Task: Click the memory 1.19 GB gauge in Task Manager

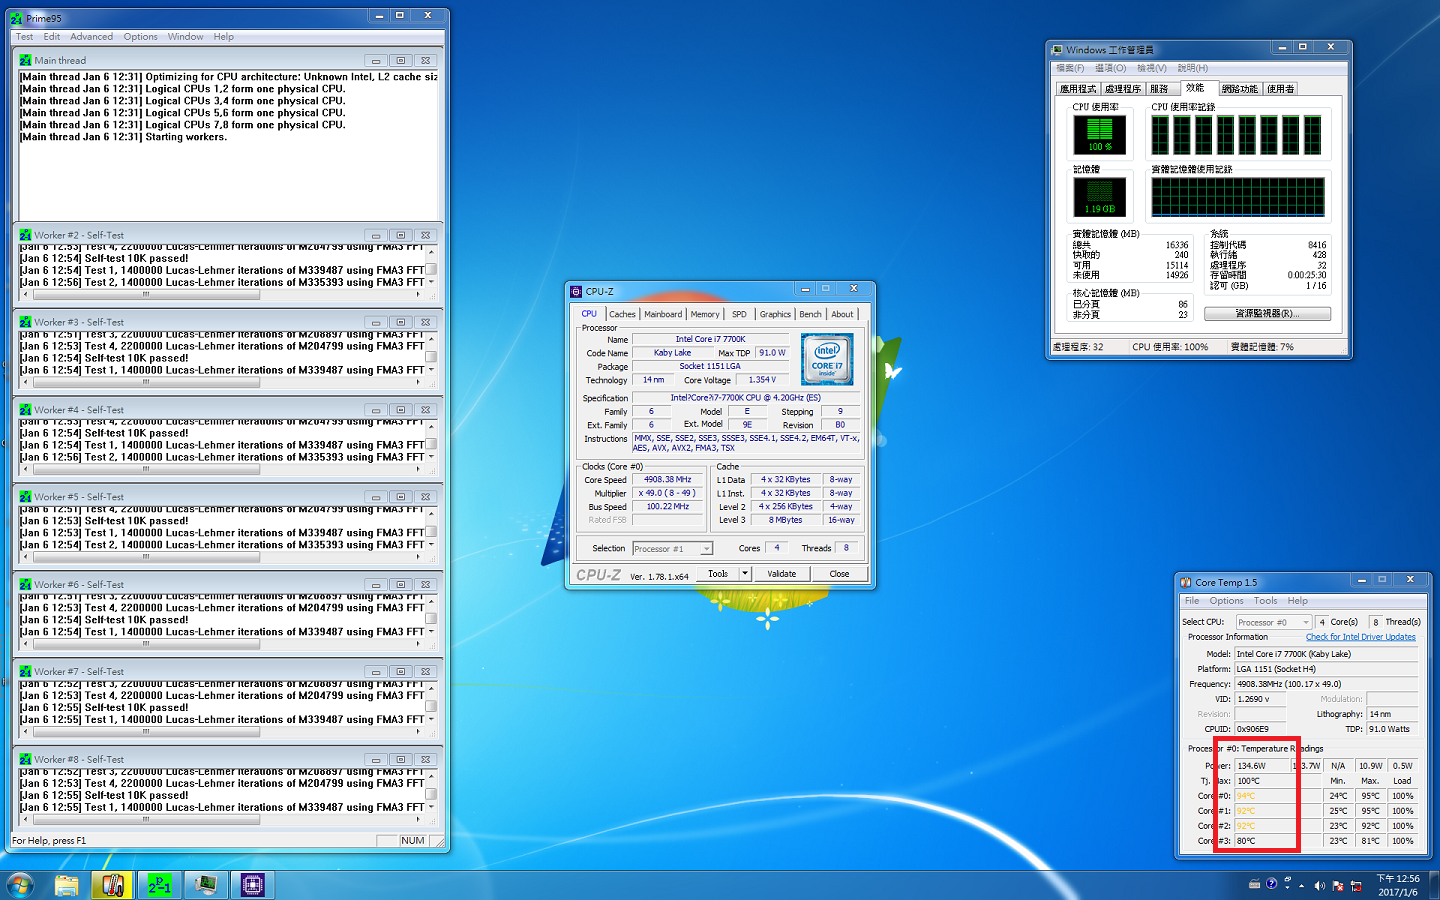Action: (1099, 197)
